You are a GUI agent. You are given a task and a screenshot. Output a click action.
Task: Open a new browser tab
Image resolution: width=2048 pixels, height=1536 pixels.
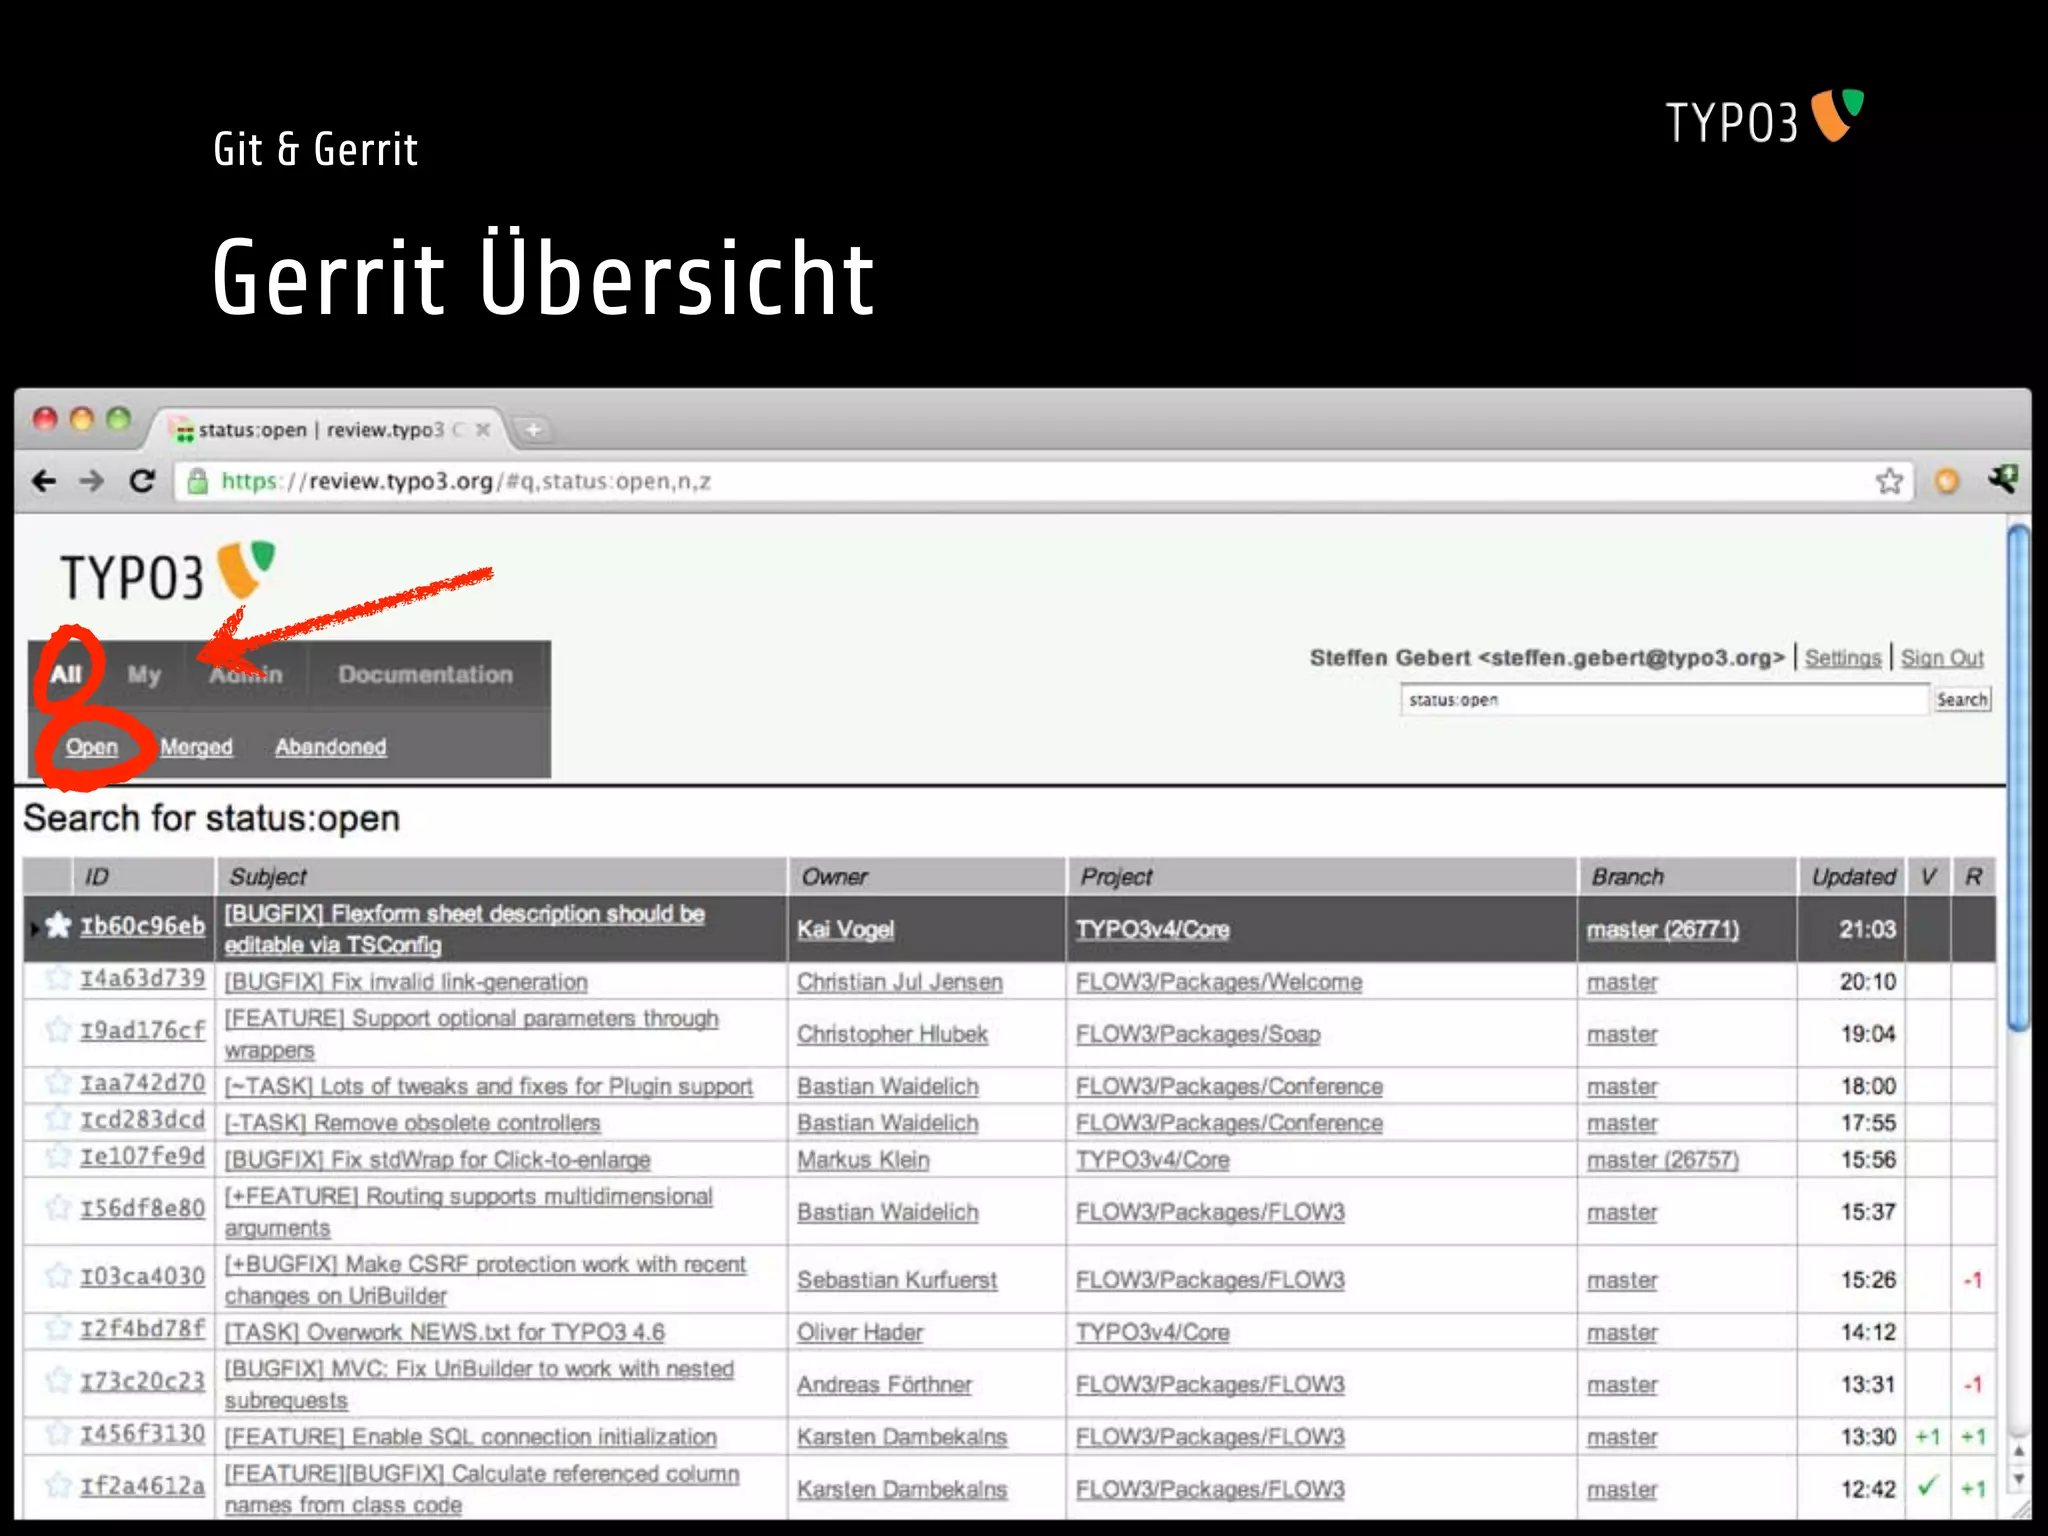[533, 430]
